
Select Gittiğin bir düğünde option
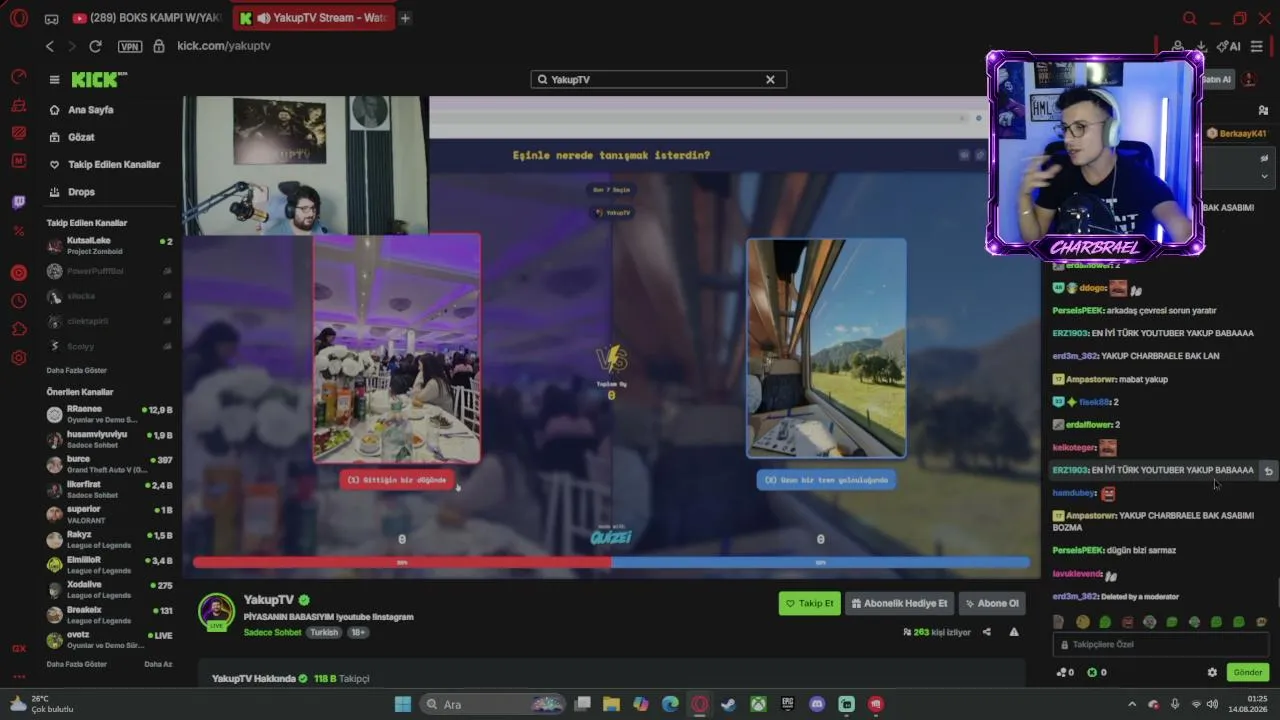coord(397,480)
